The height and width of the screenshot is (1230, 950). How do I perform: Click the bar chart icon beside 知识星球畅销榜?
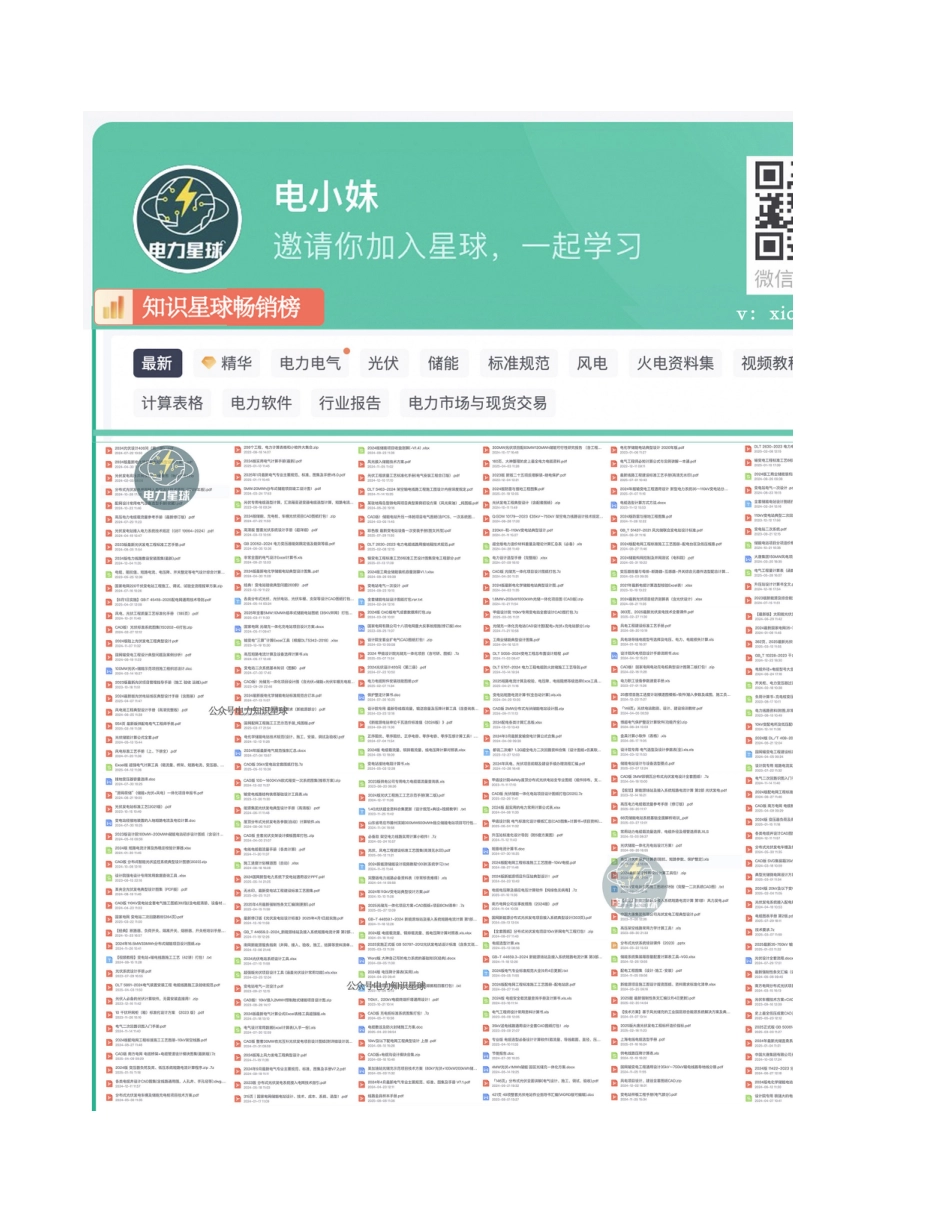pos(114,307)
